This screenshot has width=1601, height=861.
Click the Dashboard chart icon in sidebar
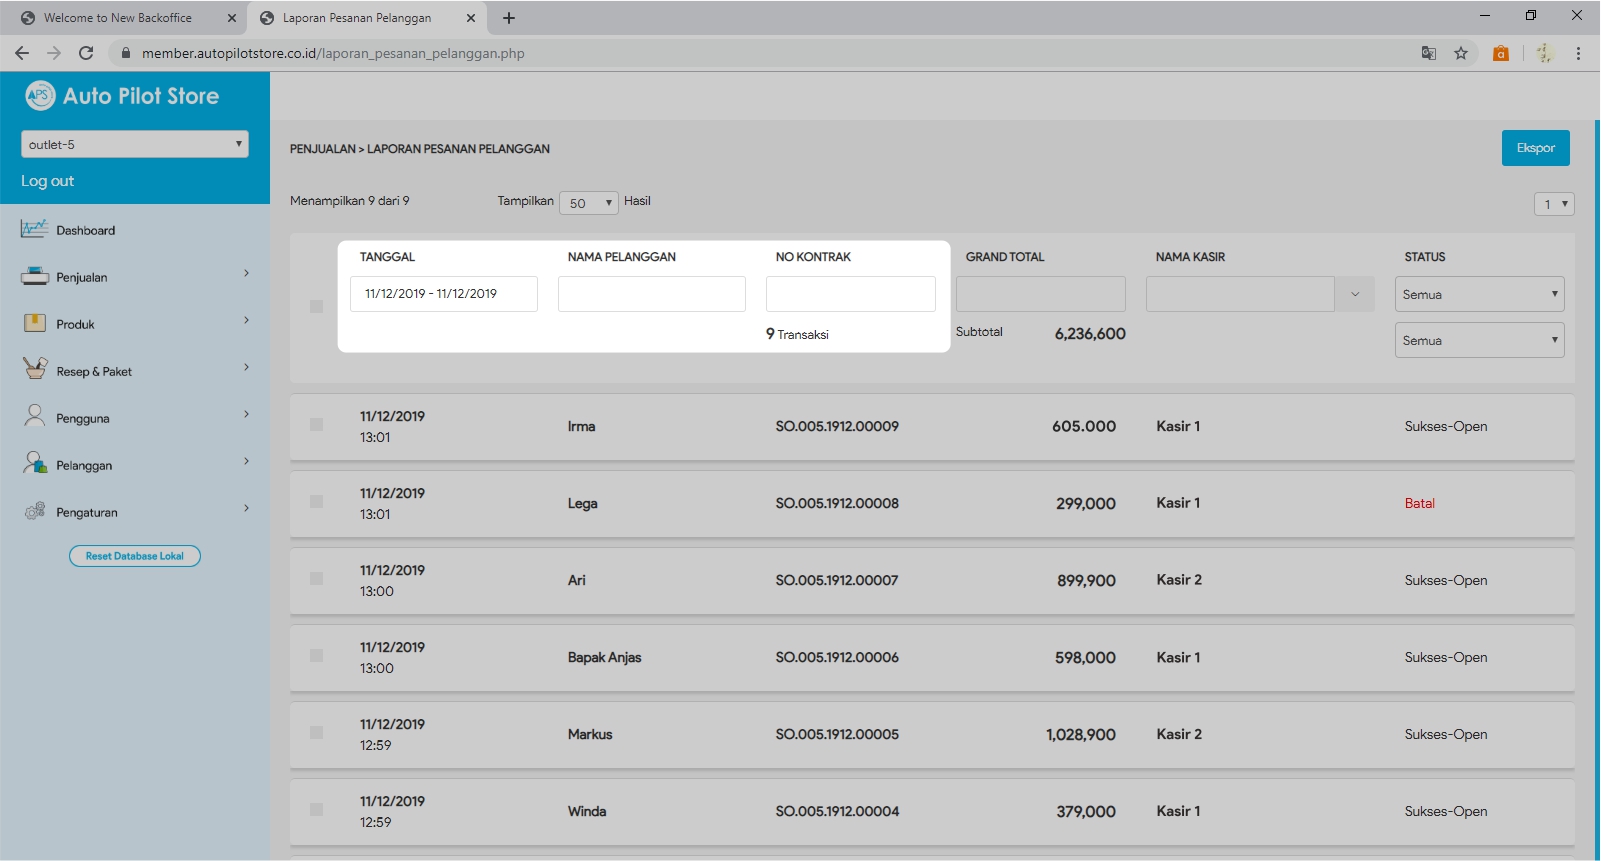34,229
